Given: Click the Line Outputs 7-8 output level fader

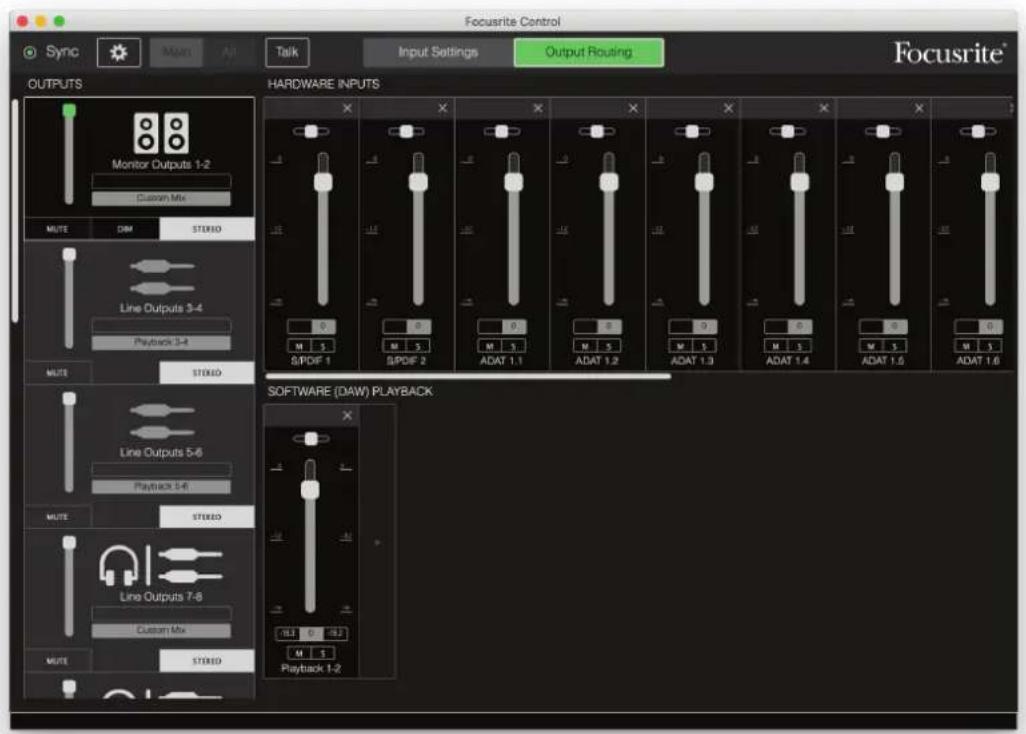Looking at the screenshot, I should 69,542.
